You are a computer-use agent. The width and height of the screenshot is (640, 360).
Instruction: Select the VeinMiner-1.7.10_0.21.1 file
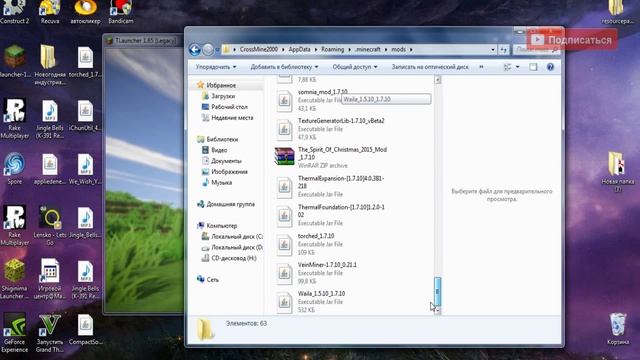(317, 273)
